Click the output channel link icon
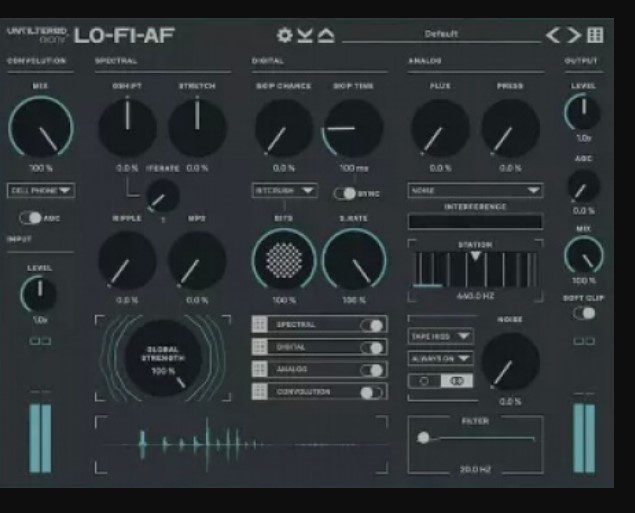Viewport: 635px width, 513px height. tap(584, 341)
